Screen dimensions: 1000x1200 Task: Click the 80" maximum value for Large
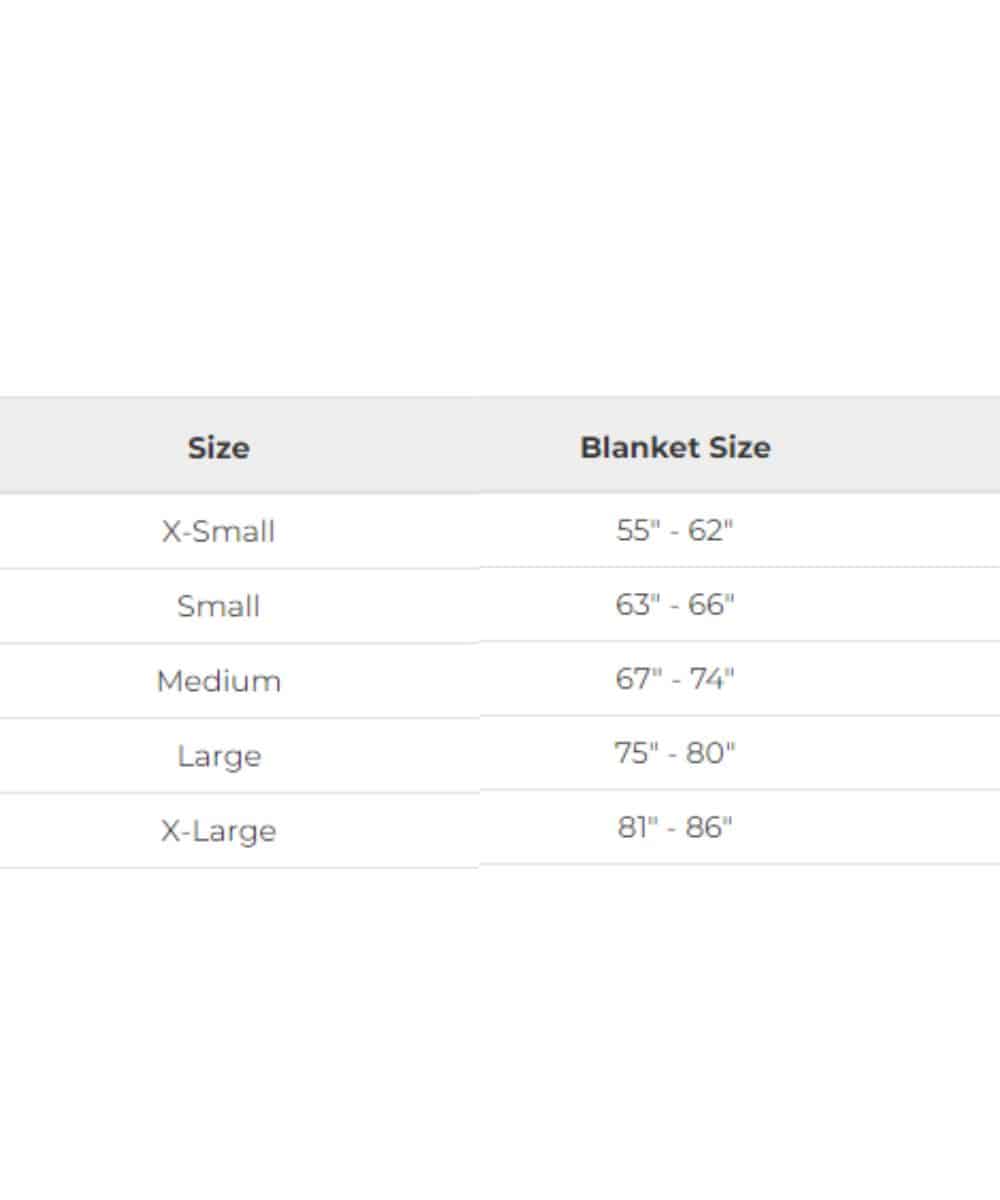click(712, 753)
